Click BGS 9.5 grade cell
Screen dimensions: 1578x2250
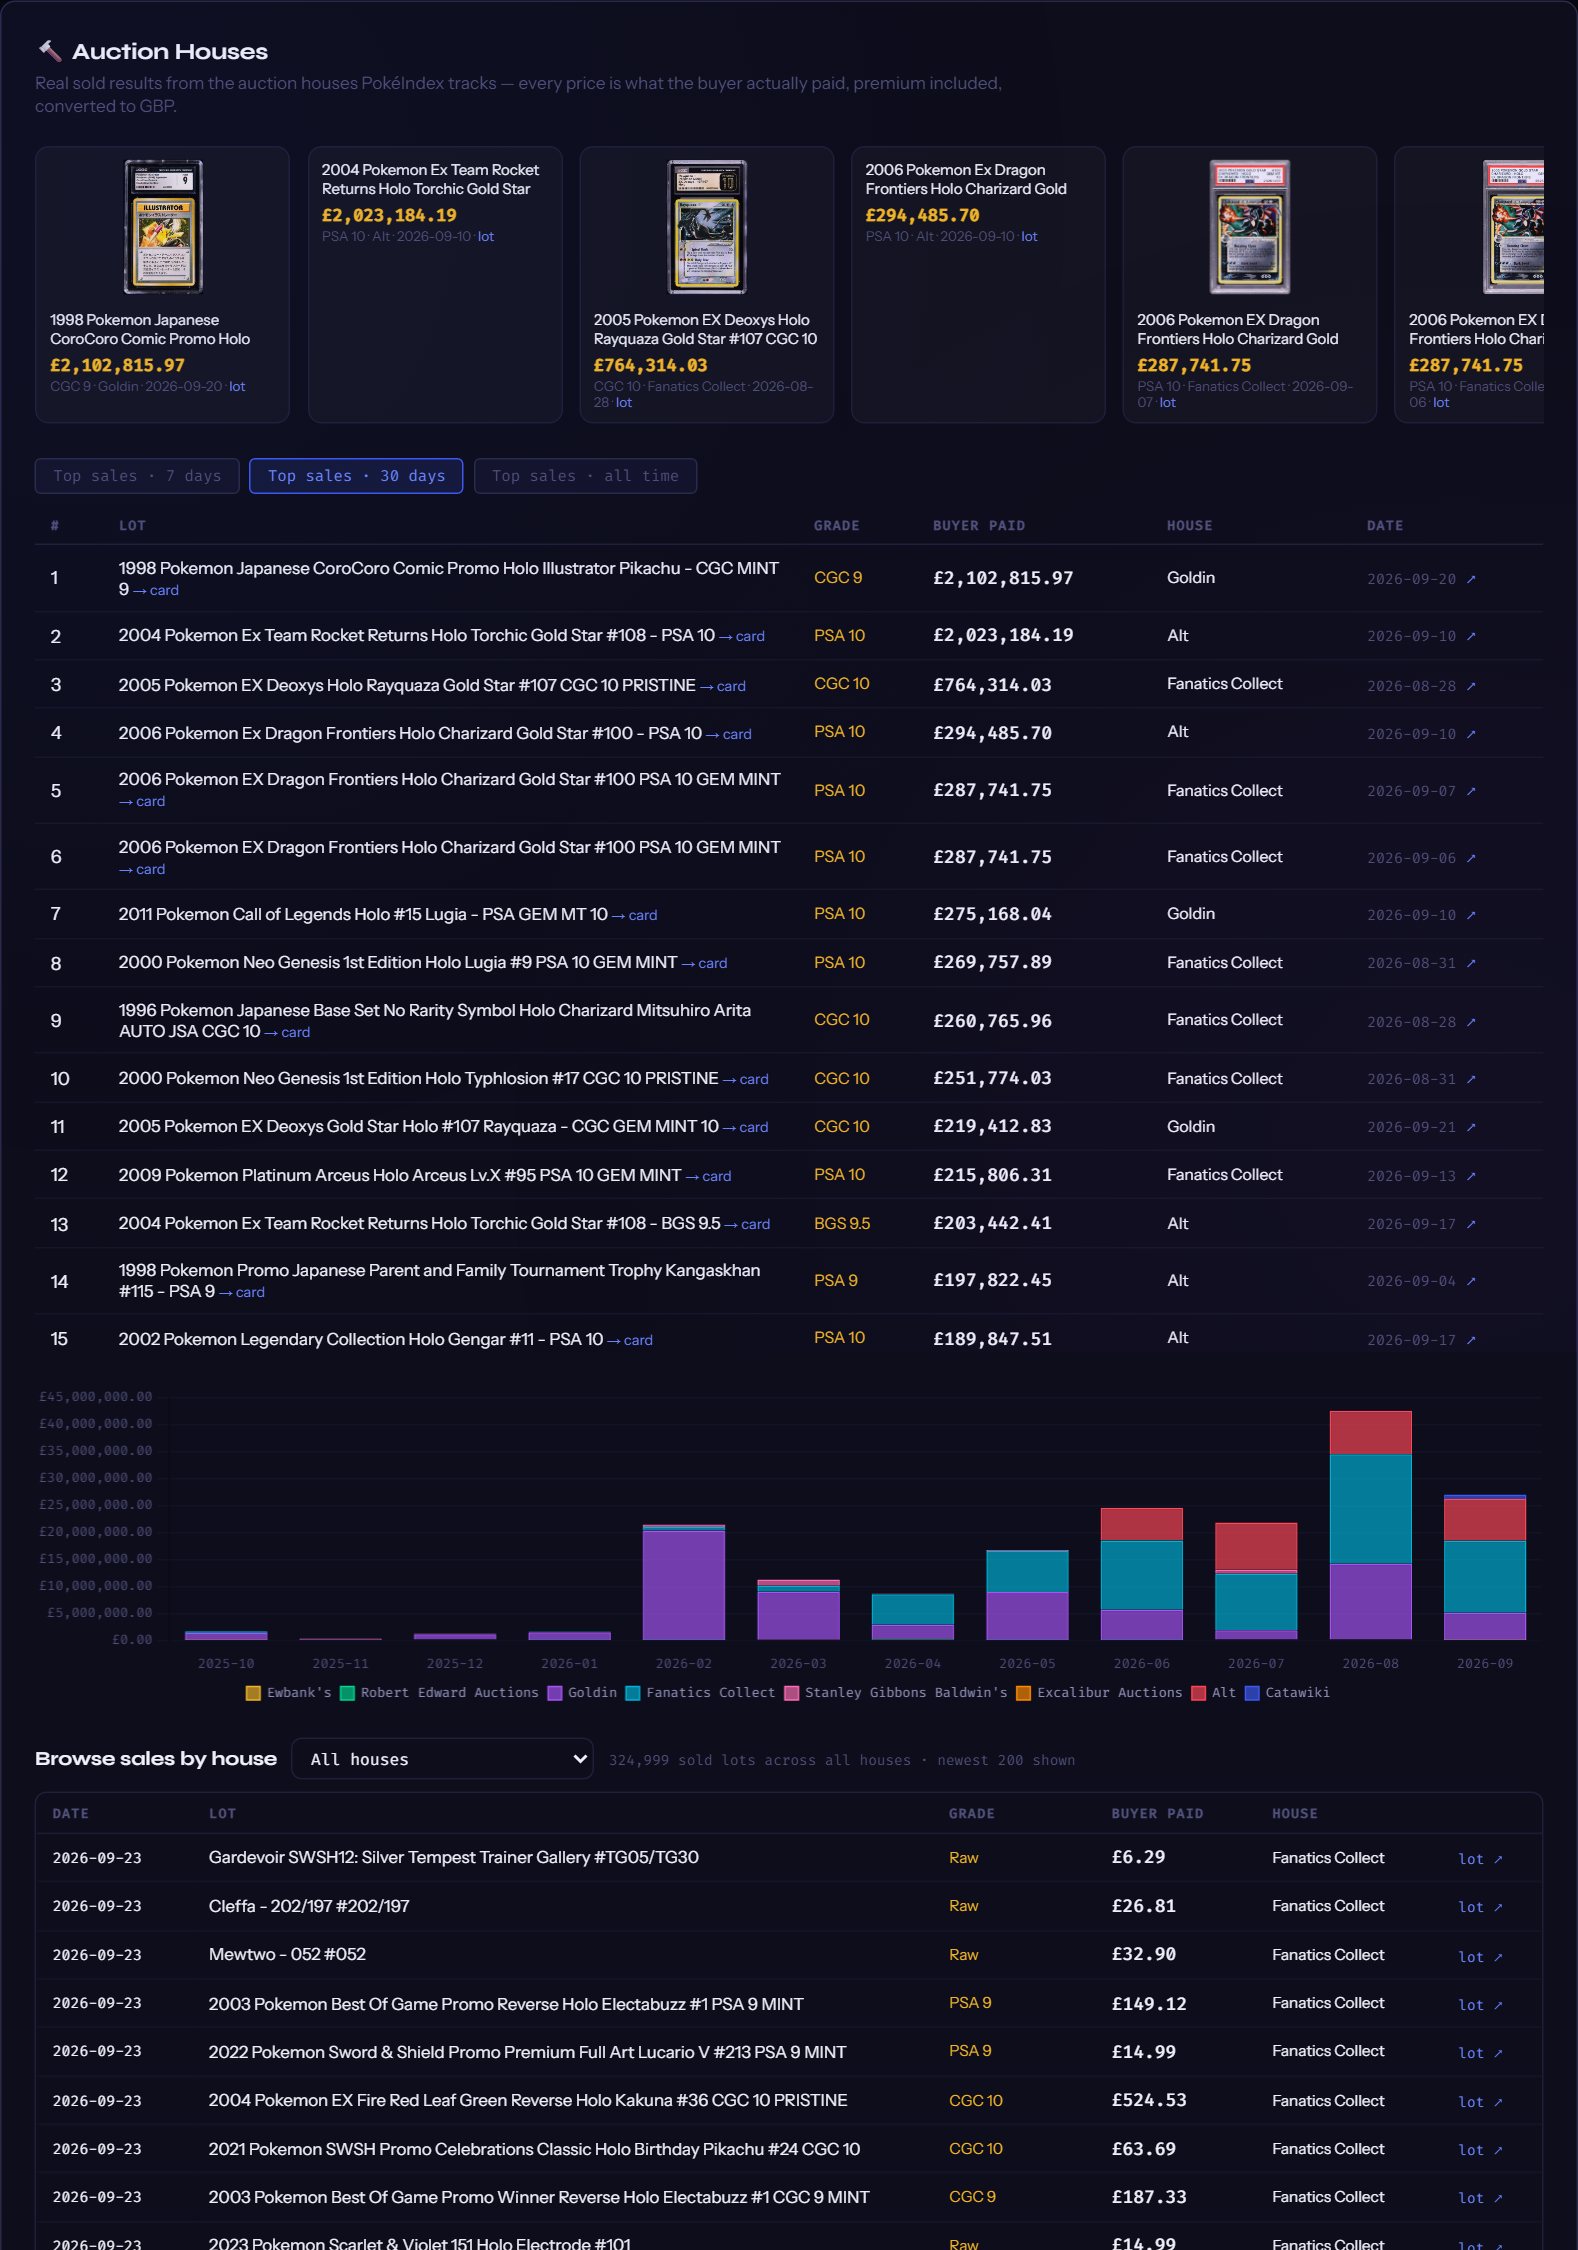842,1223
